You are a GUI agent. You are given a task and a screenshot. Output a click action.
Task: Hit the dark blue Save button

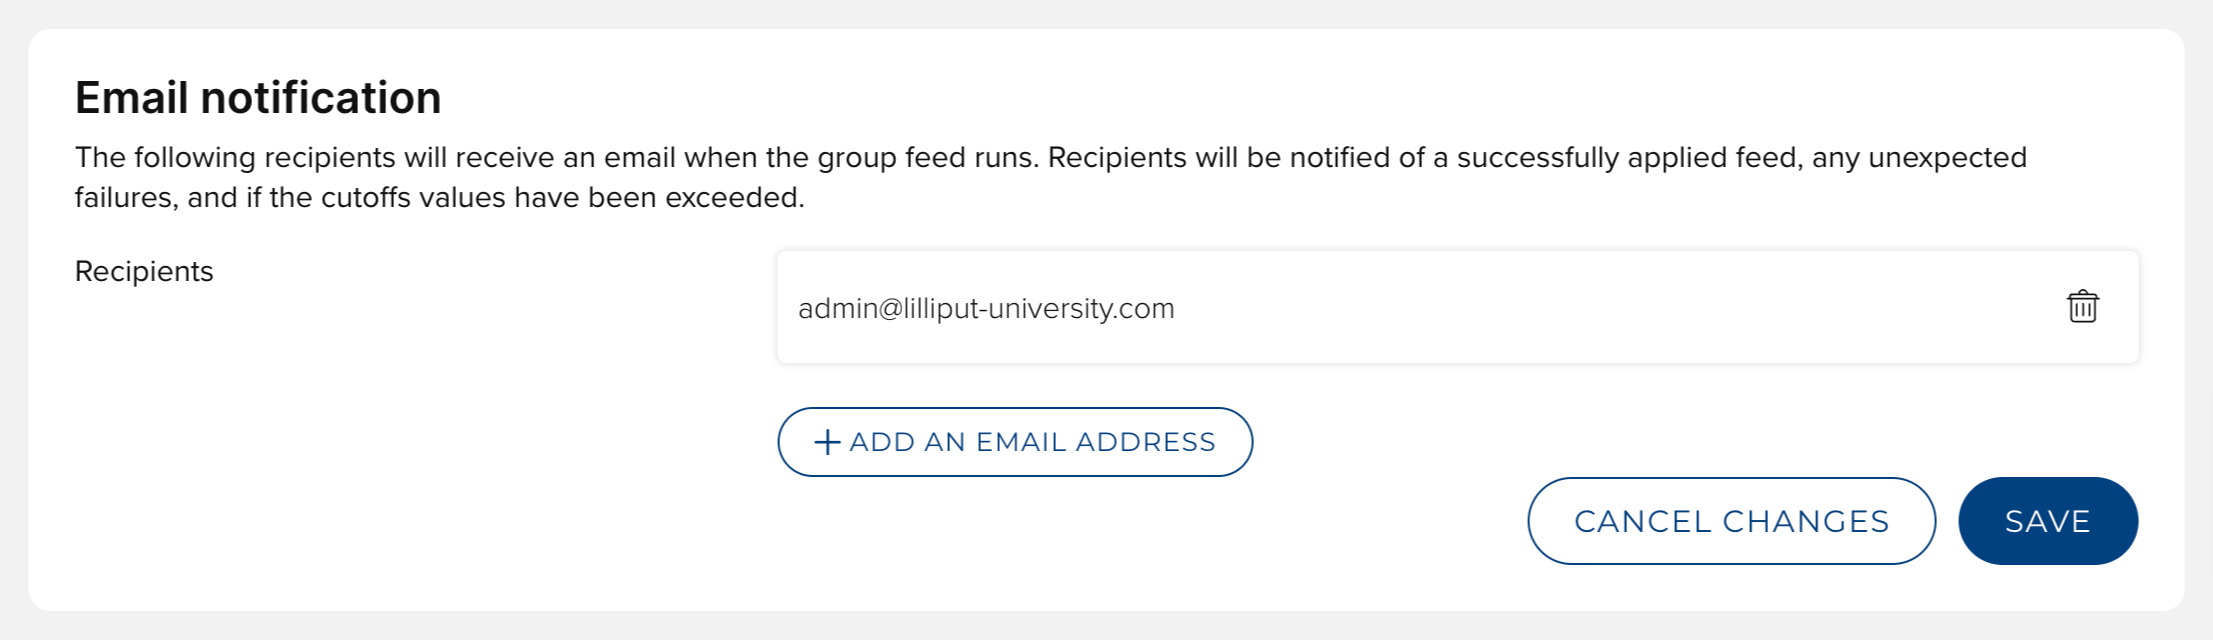coord(2047,521)
